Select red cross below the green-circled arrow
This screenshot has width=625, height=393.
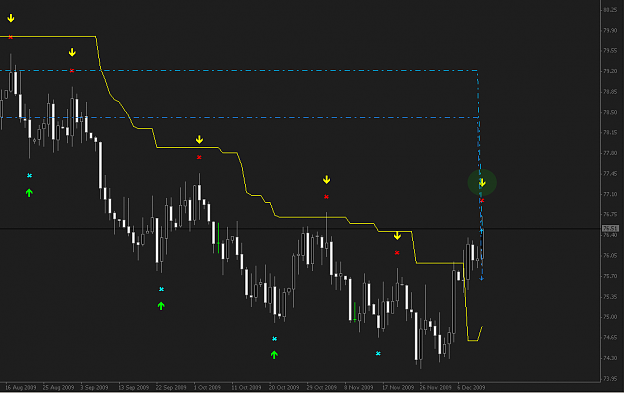point(482,200)
